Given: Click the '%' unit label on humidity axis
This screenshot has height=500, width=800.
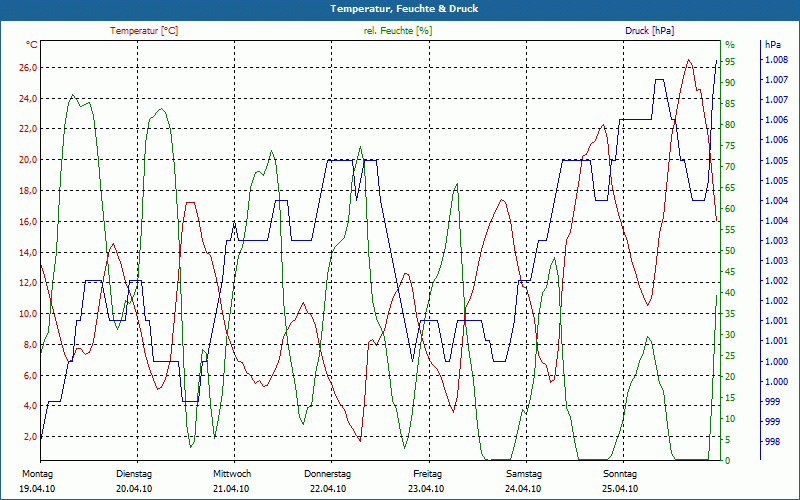Looking at the screenshot, I should pyautogui.click(x=730, y=45).
